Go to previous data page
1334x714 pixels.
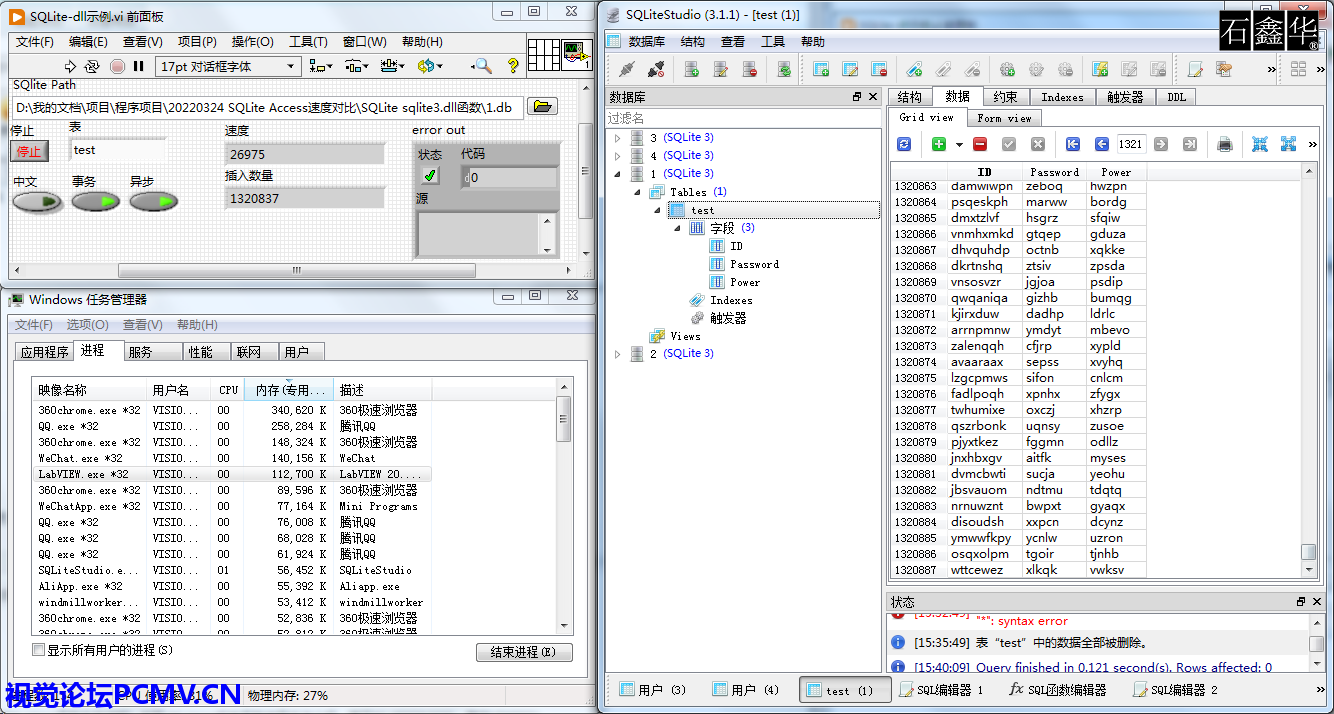coord(1102,144)
